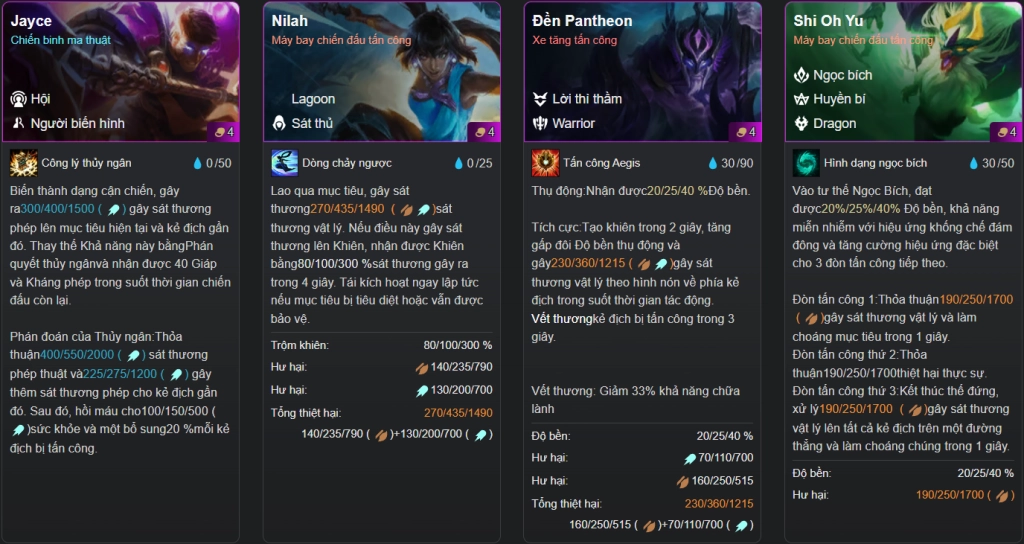1024x544 pixels.
Task: Click the Người biến hình trait label
Action: pyautogui.click(x=78, y=123)
